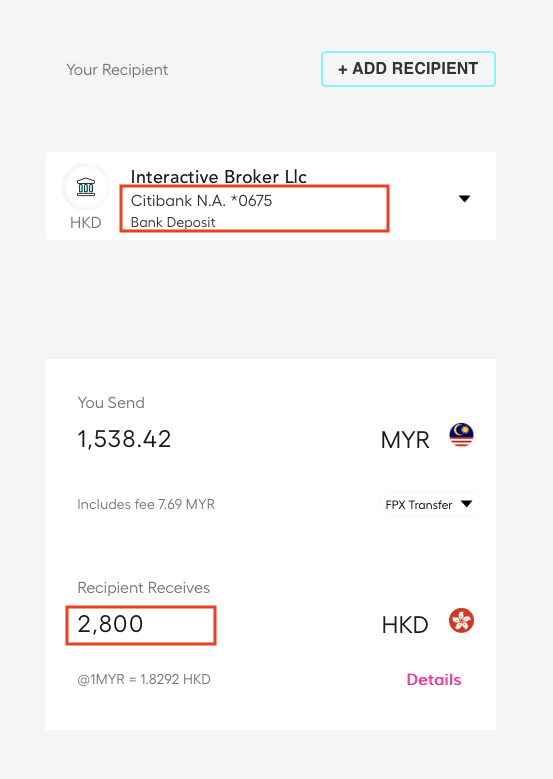Click the MYR currency label
Viewport: 553px width, 779px height.
[x=405, y=440]
